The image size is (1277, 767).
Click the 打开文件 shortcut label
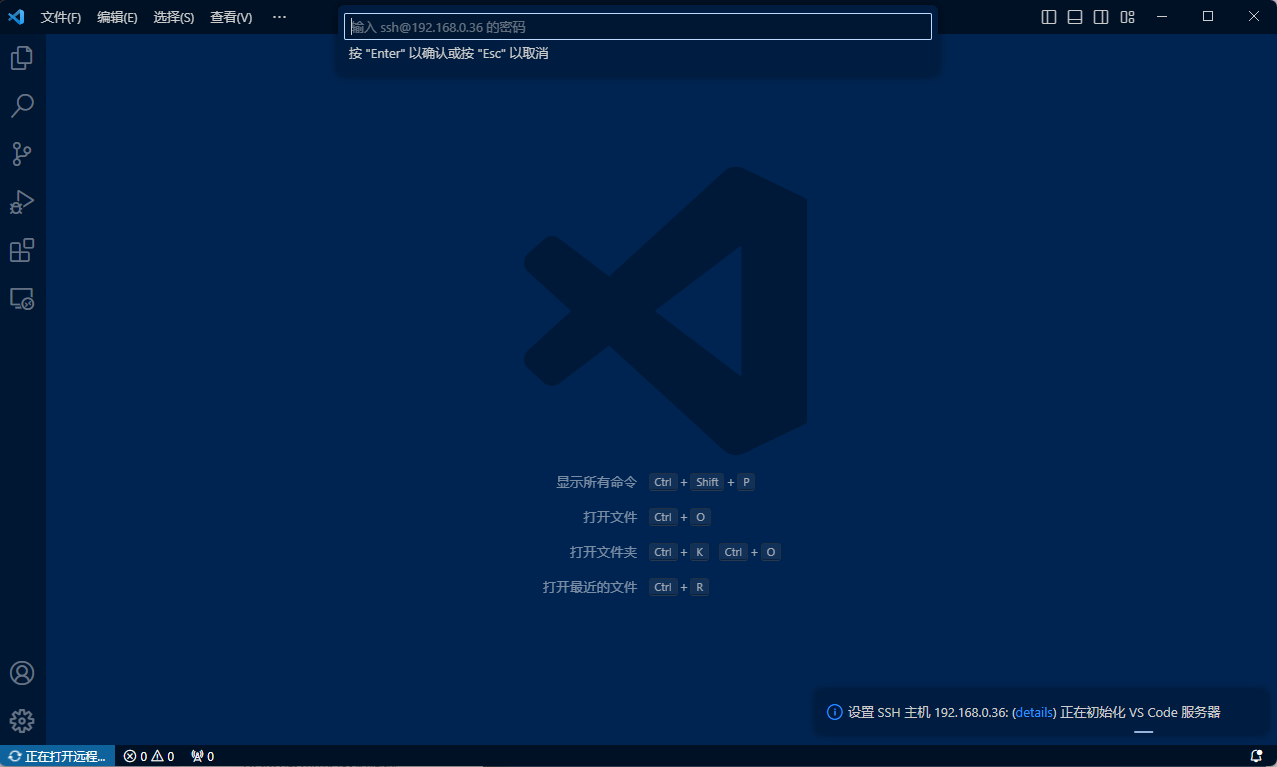[610, 517]
